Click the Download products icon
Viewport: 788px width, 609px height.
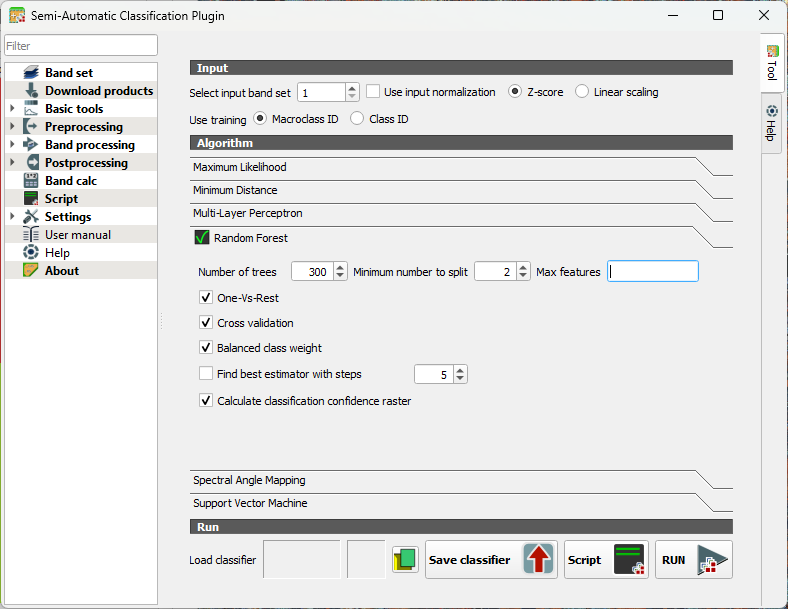30,91
